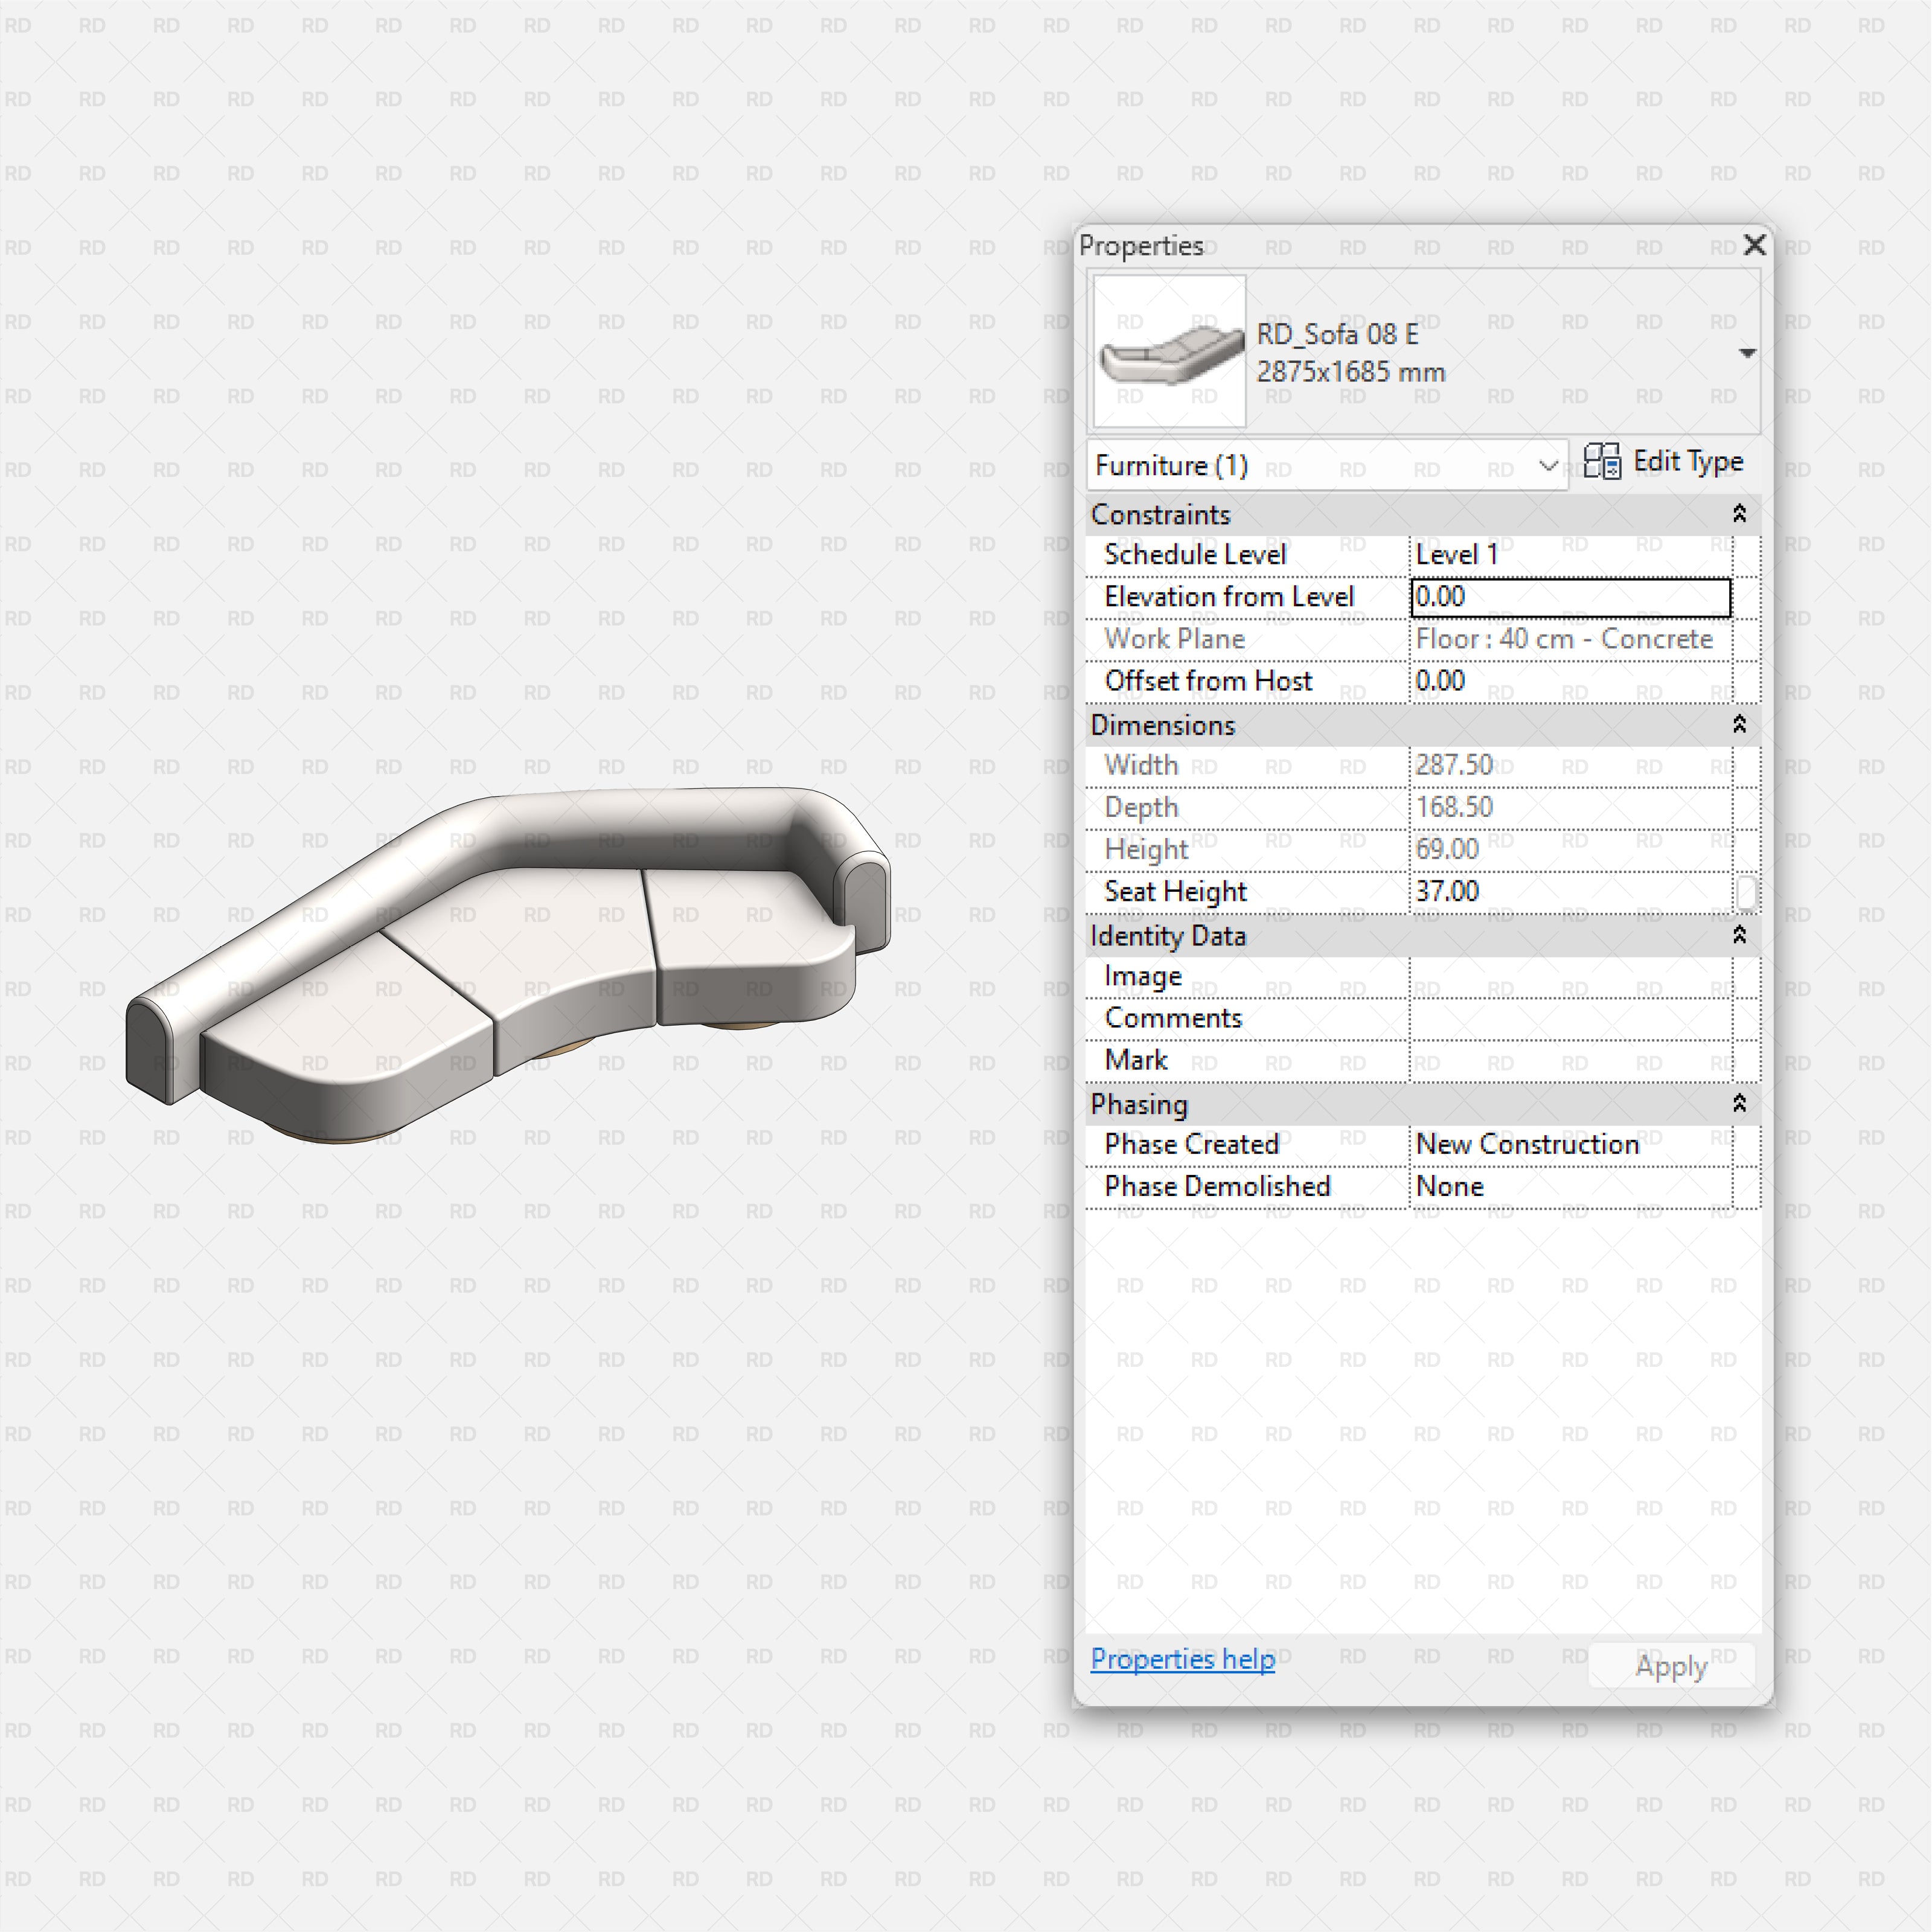Select the Schedule Level value Level 1
This screenshot has width=1932, height=1932.
point(1569,555)
